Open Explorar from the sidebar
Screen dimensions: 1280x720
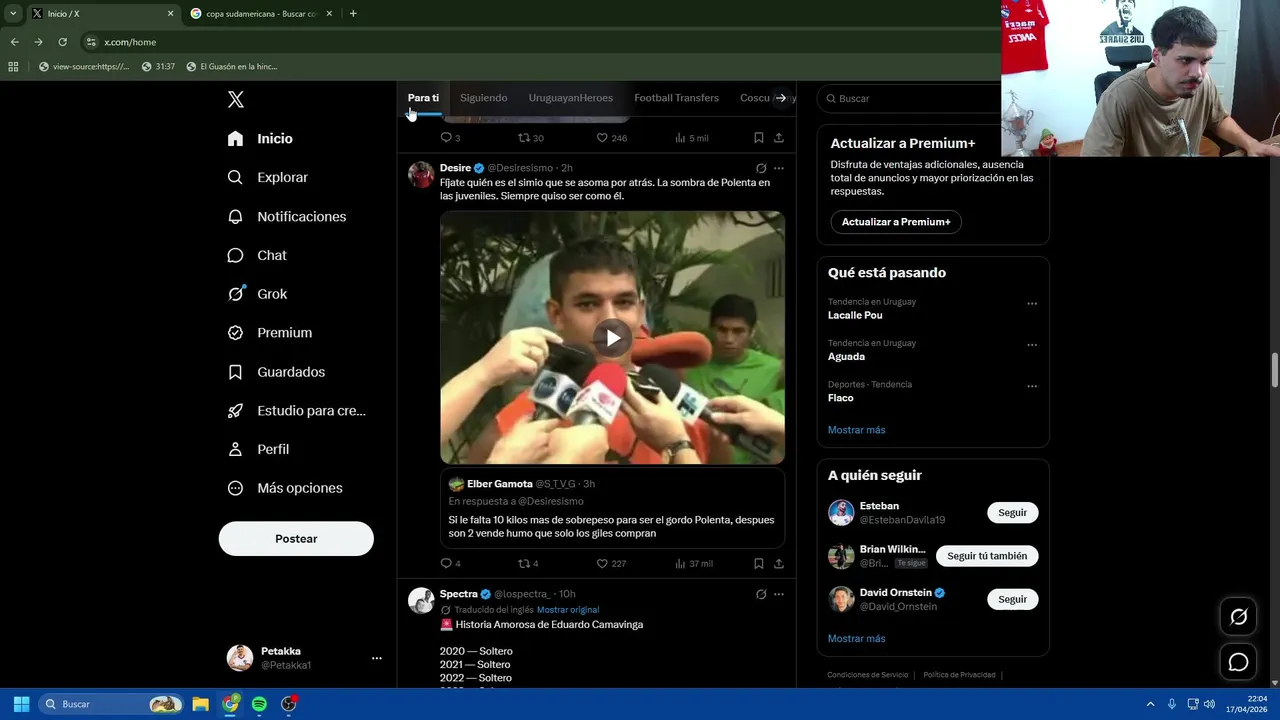tap(267, 177)
